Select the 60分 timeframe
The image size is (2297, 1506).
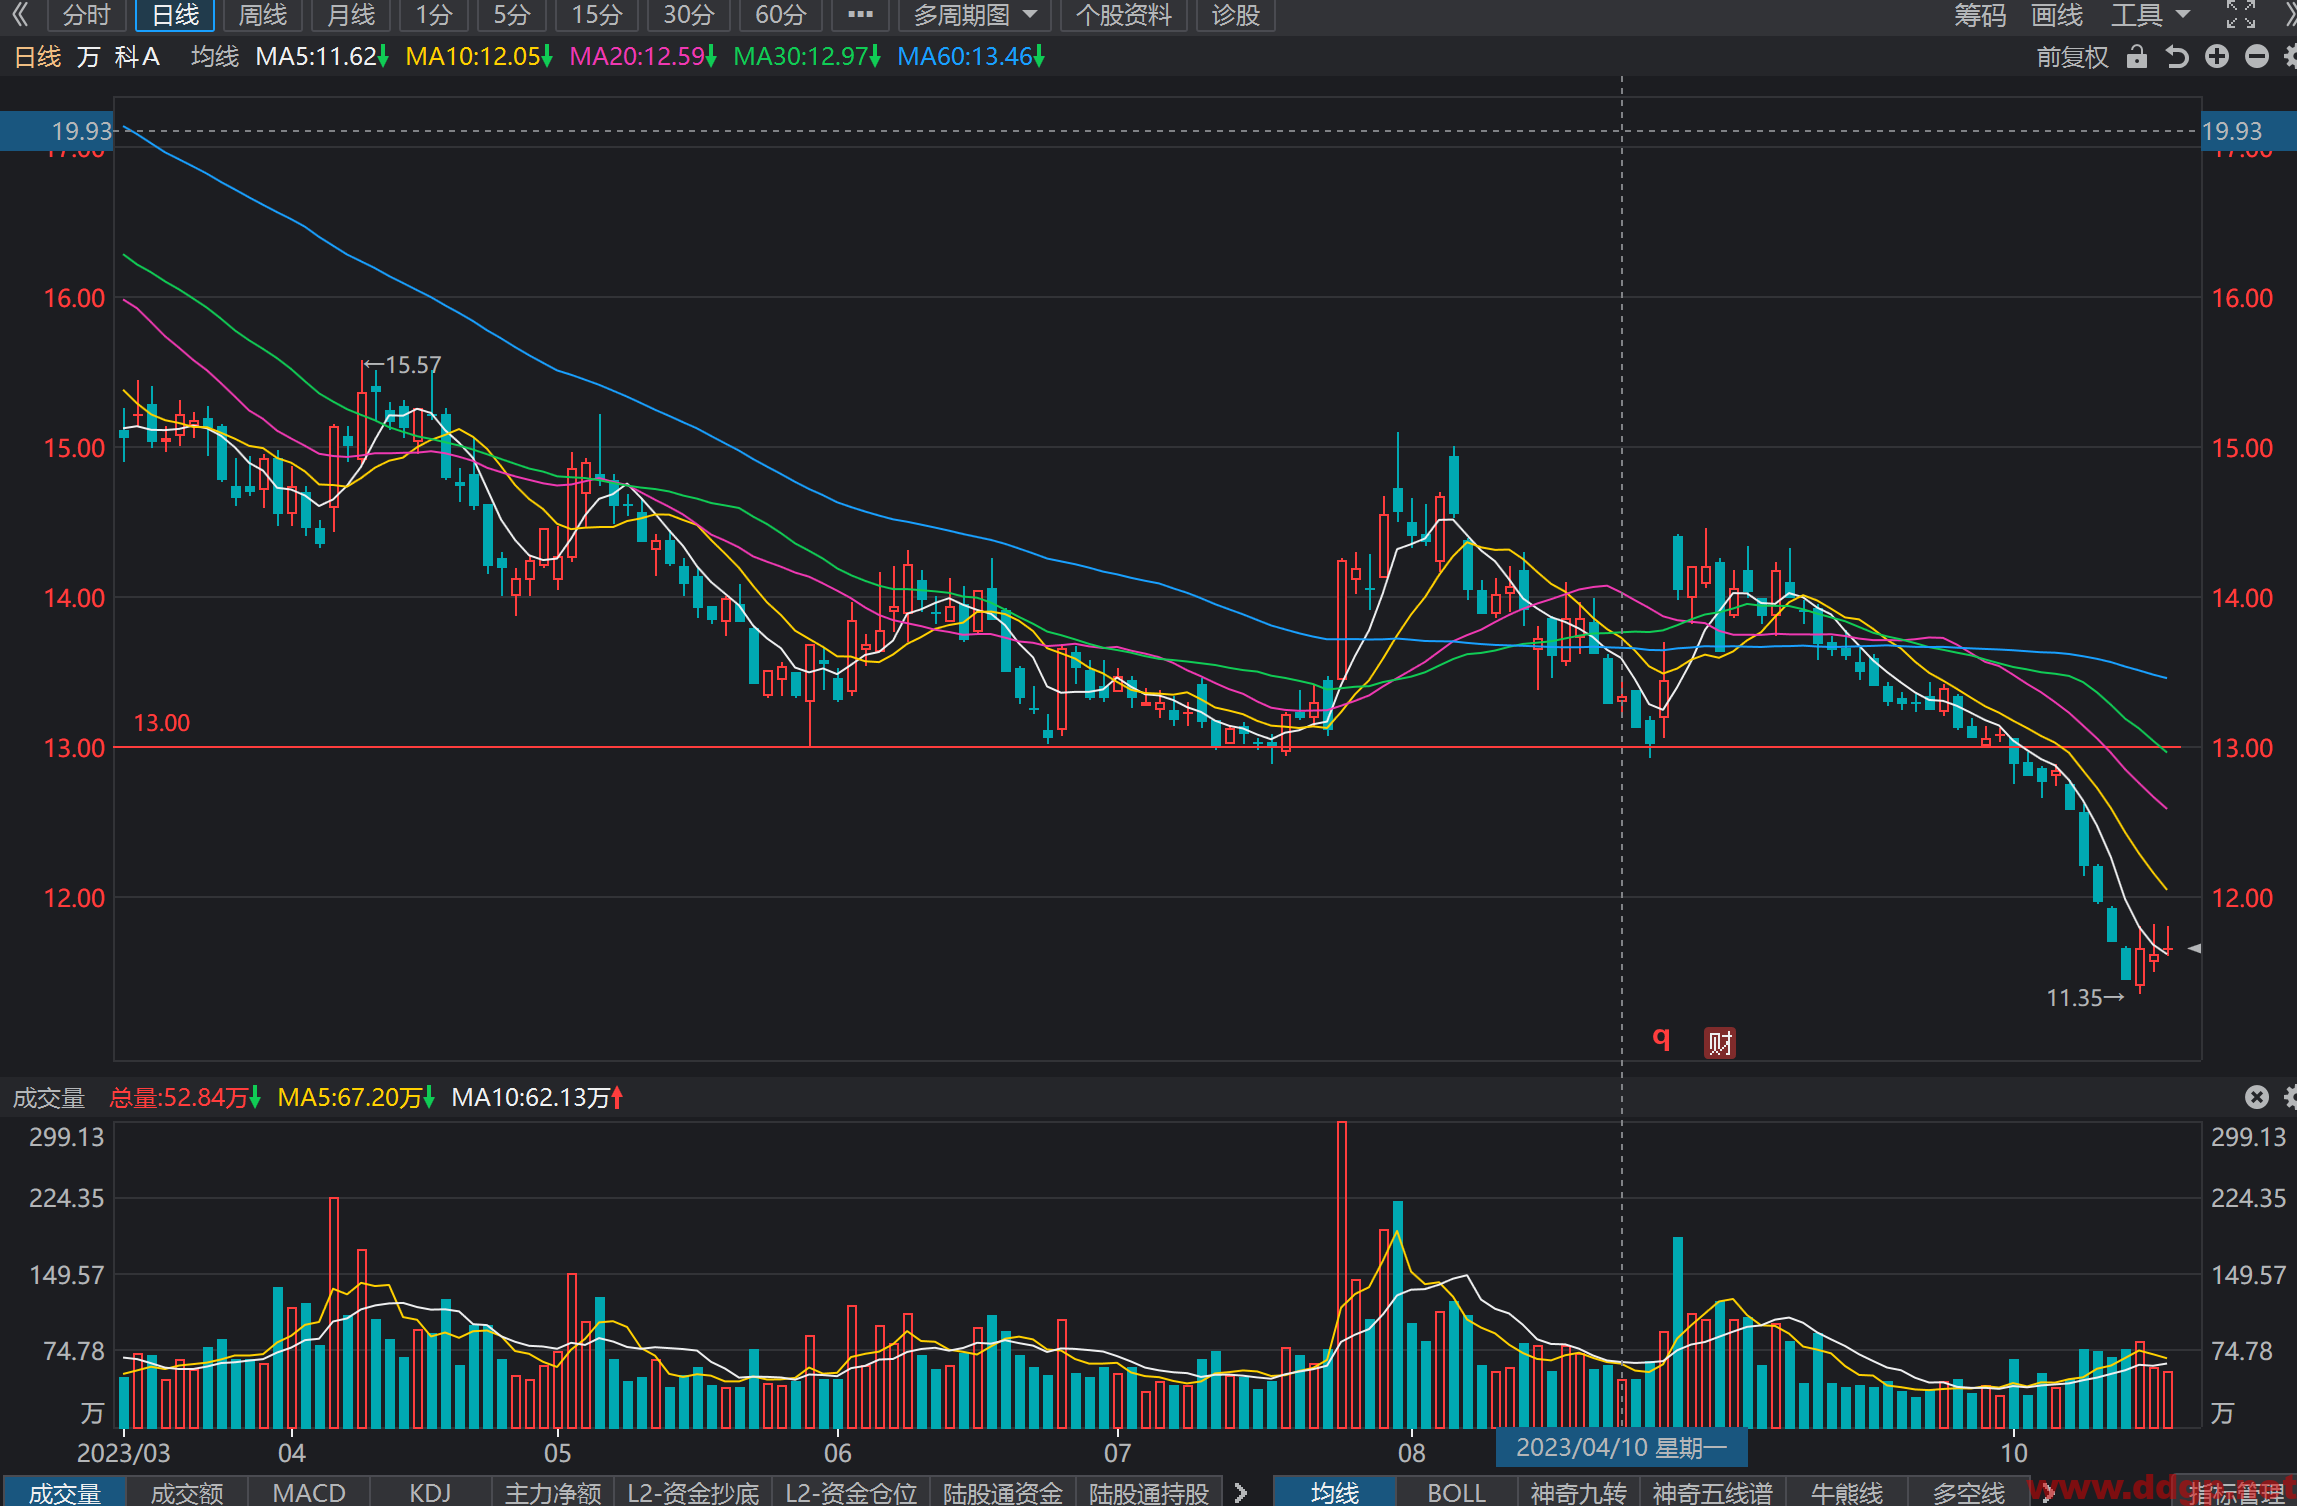(780, 15)
